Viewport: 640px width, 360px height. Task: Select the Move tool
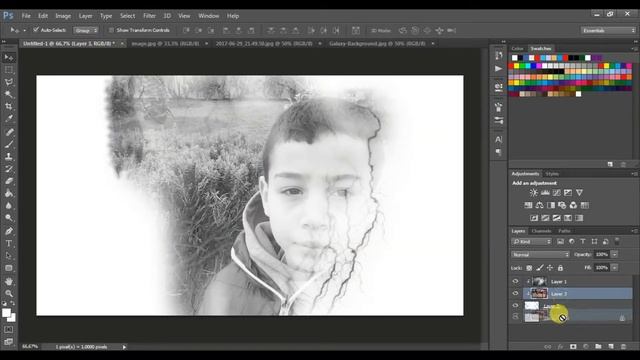[x=9, y=58]
